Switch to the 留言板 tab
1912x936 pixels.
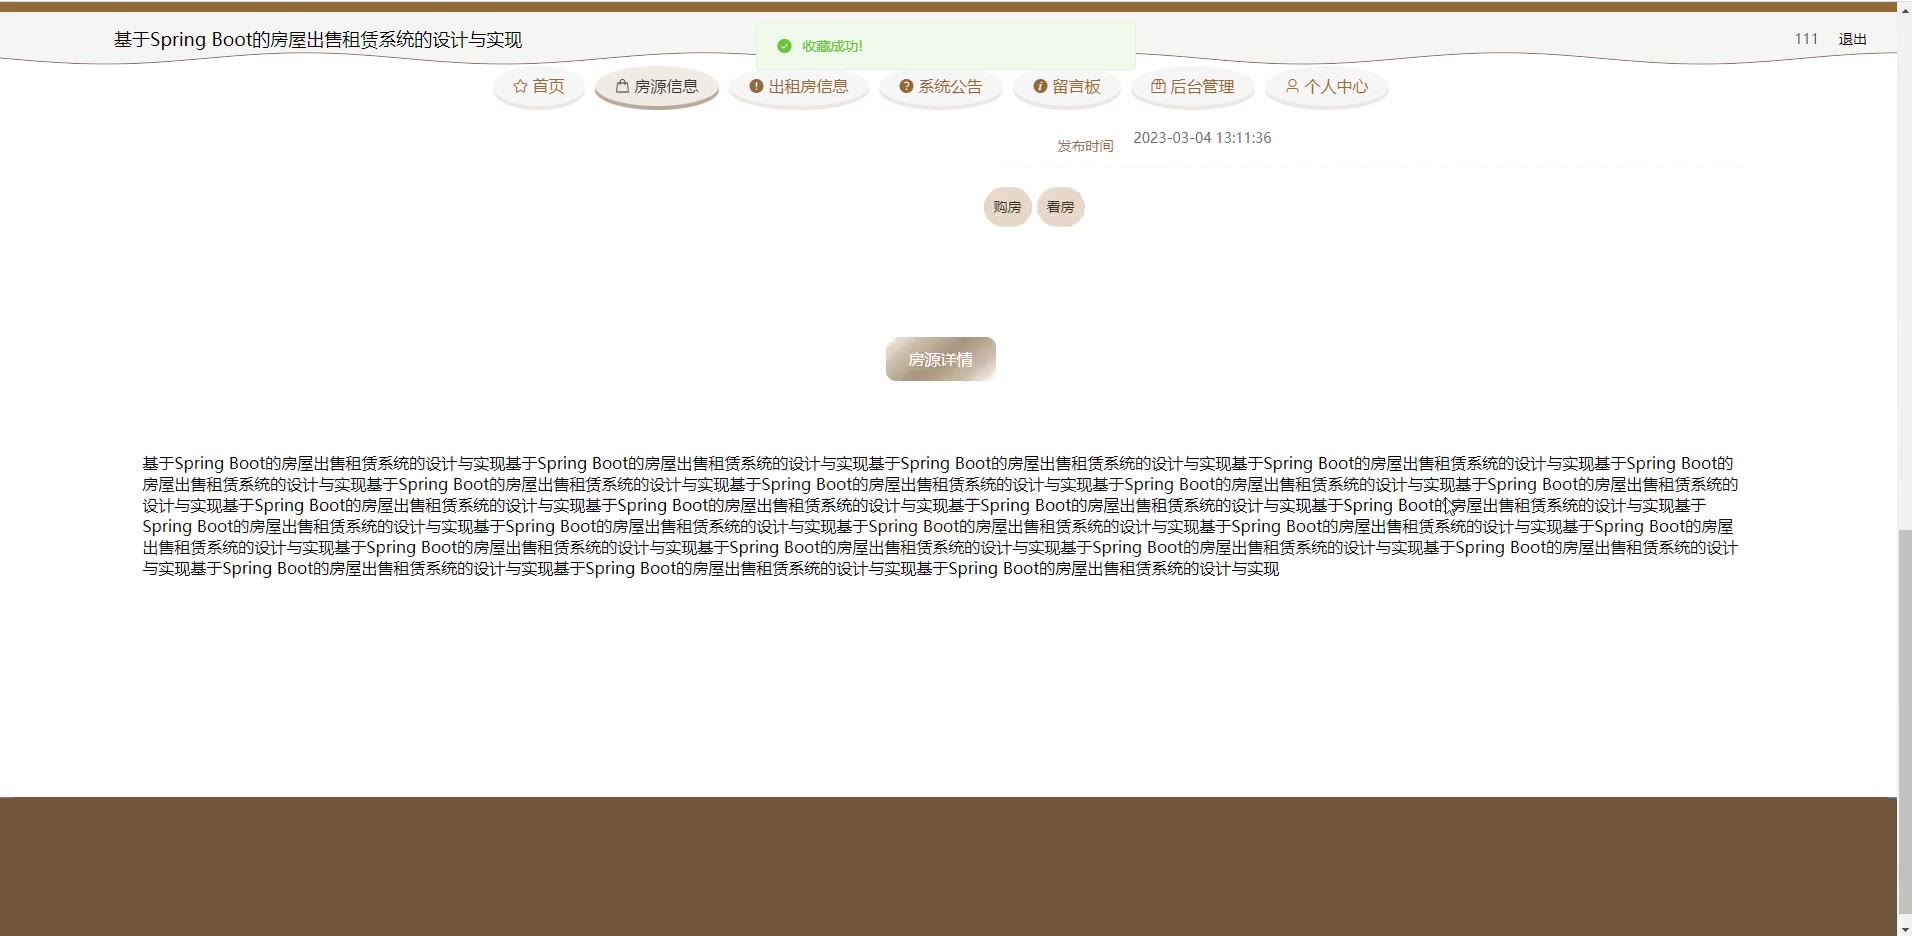[1066, 87]
